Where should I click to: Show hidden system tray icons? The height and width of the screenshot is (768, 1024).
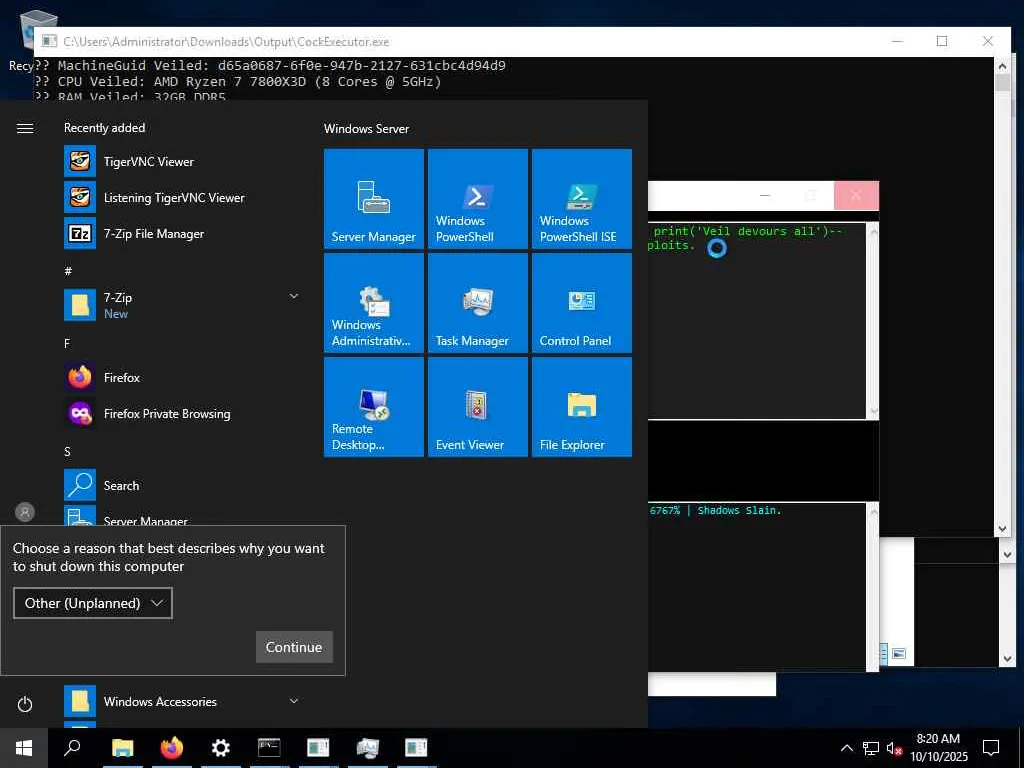click(x=846, y=748)
